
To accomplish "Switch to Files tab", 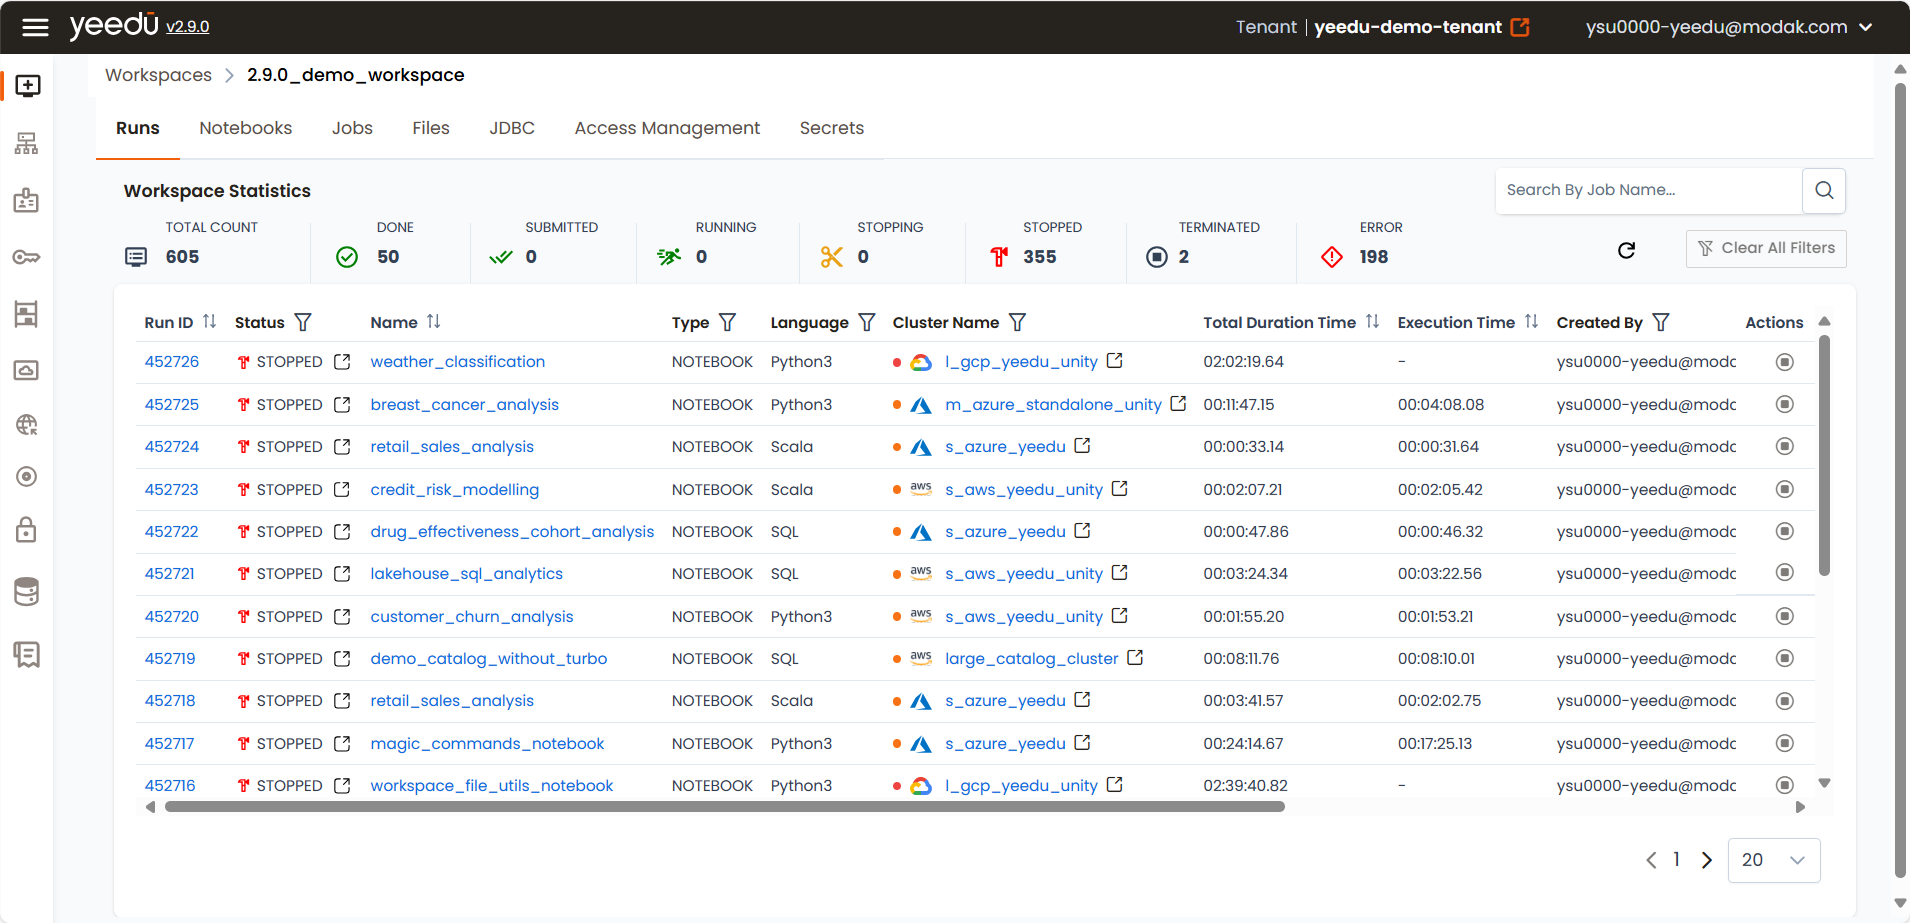I will coord(431,128).
